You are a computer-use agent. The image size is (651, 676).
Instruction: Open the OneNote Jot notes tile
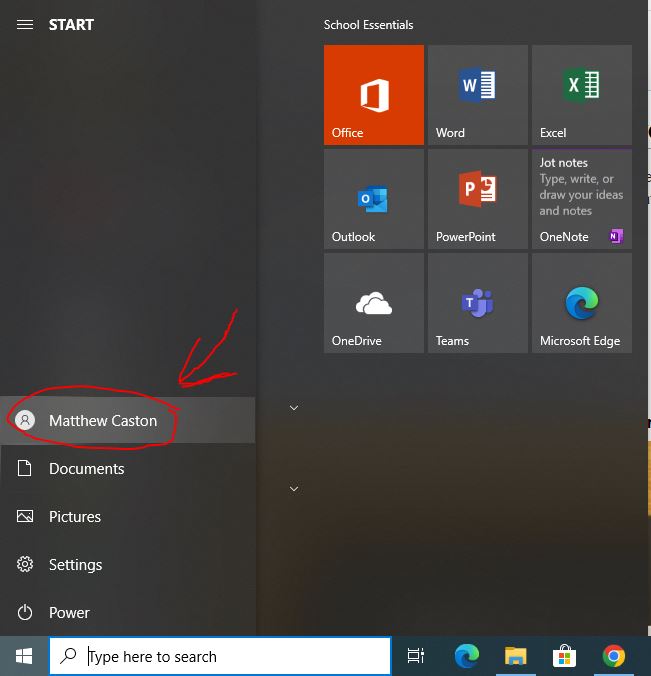(x=582, y=199)
